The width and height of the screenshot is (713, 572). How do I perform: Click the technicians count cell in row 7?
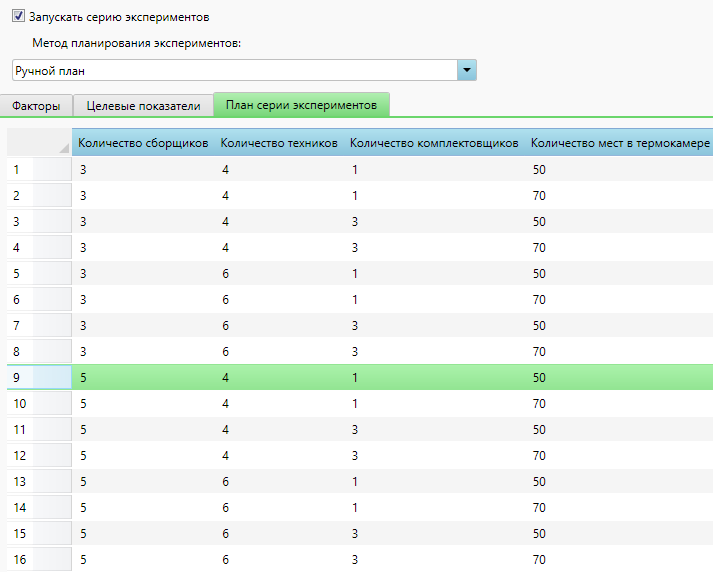pos(278,325)
